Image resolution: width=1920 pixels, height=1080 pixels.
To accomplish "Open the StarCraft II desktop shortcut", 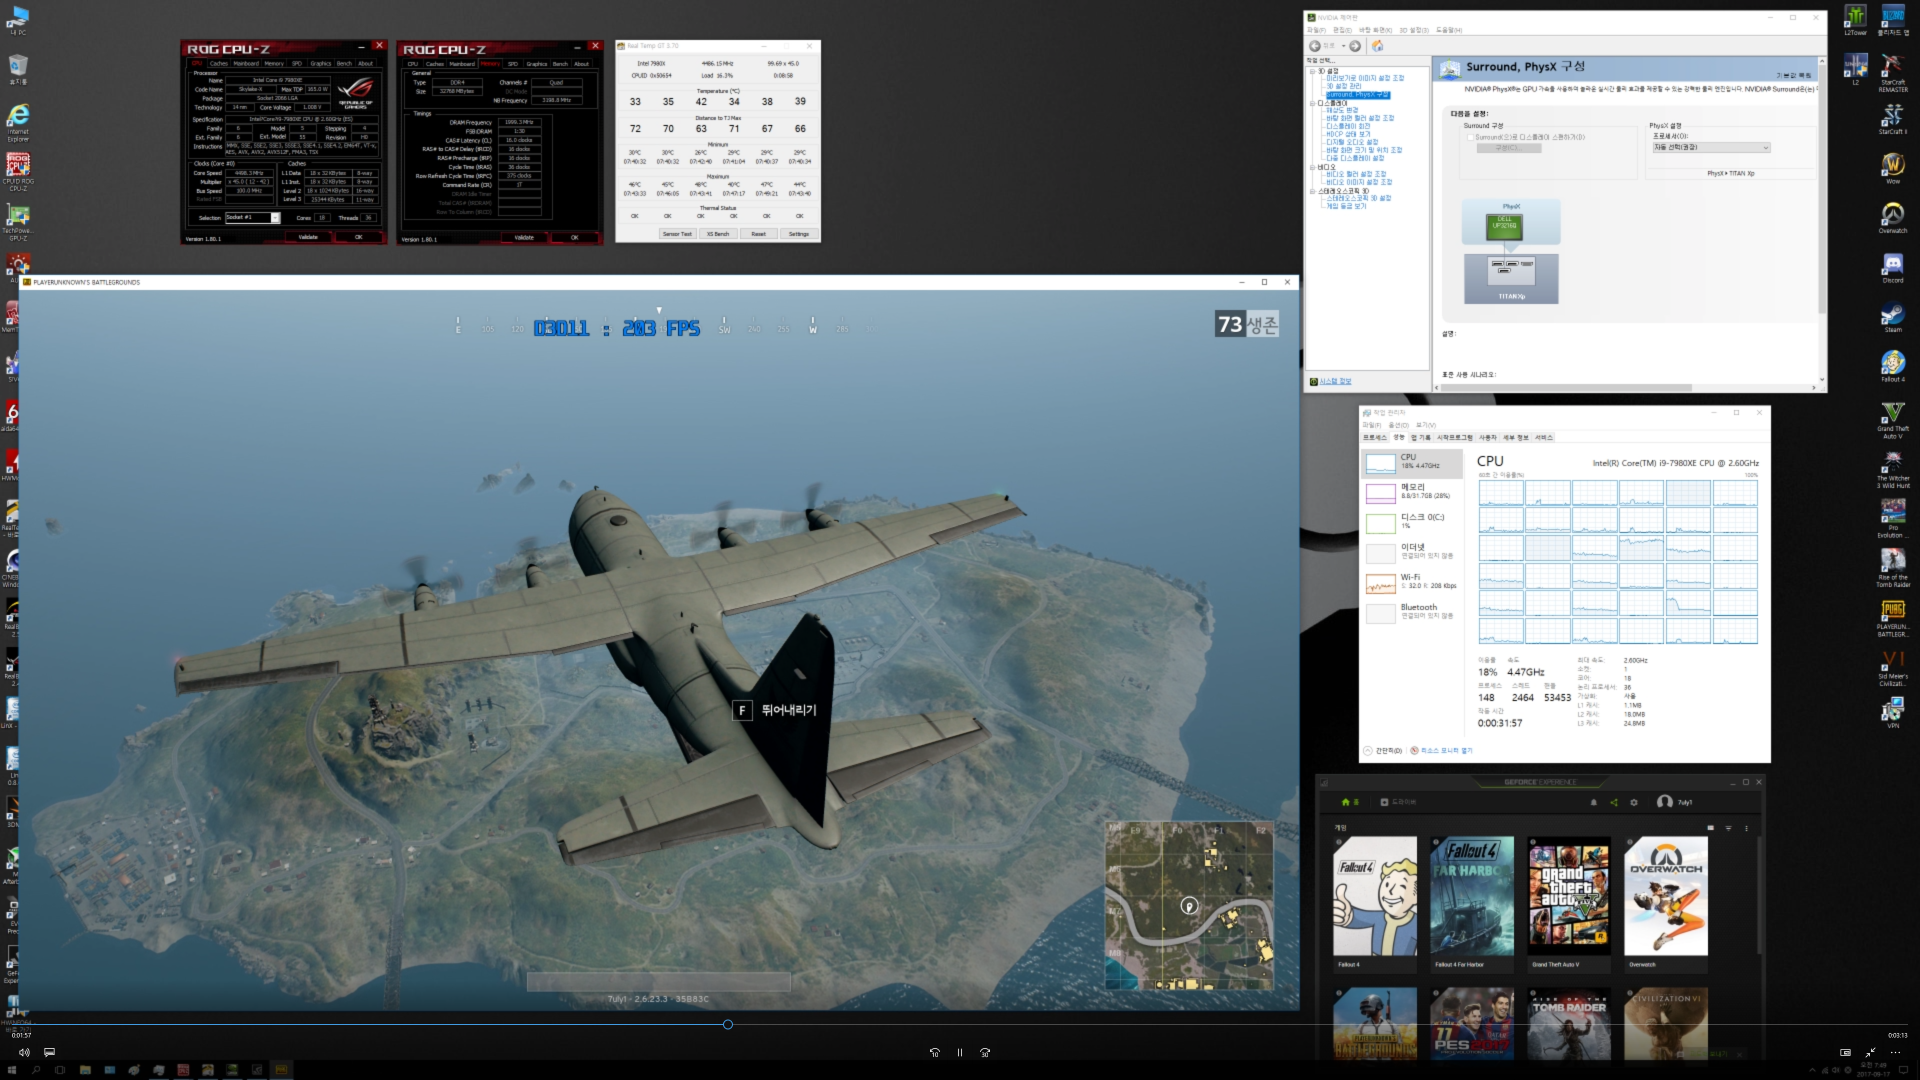I will point(1892,119).
